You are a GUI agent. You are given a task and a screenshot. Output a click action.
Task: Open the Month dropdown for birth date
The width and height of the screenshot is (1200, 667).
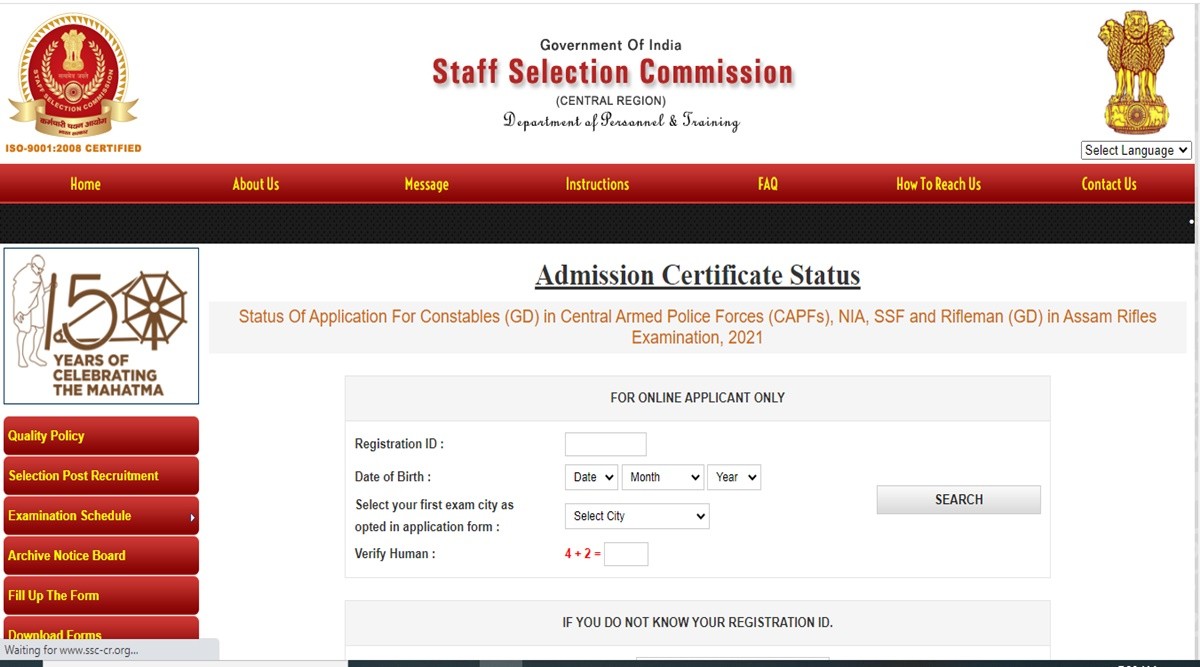662,477
